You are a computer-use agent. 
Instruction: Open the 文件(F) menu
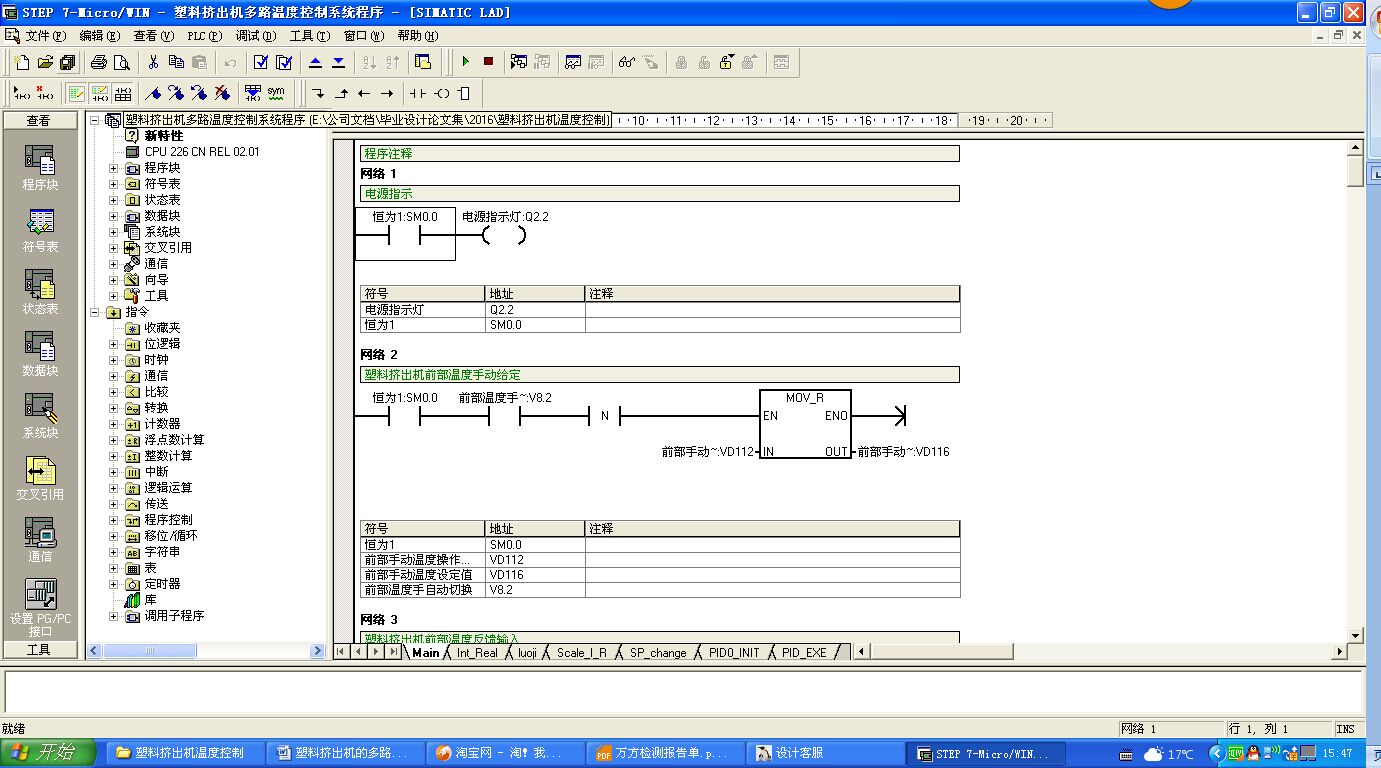point(45,36)
